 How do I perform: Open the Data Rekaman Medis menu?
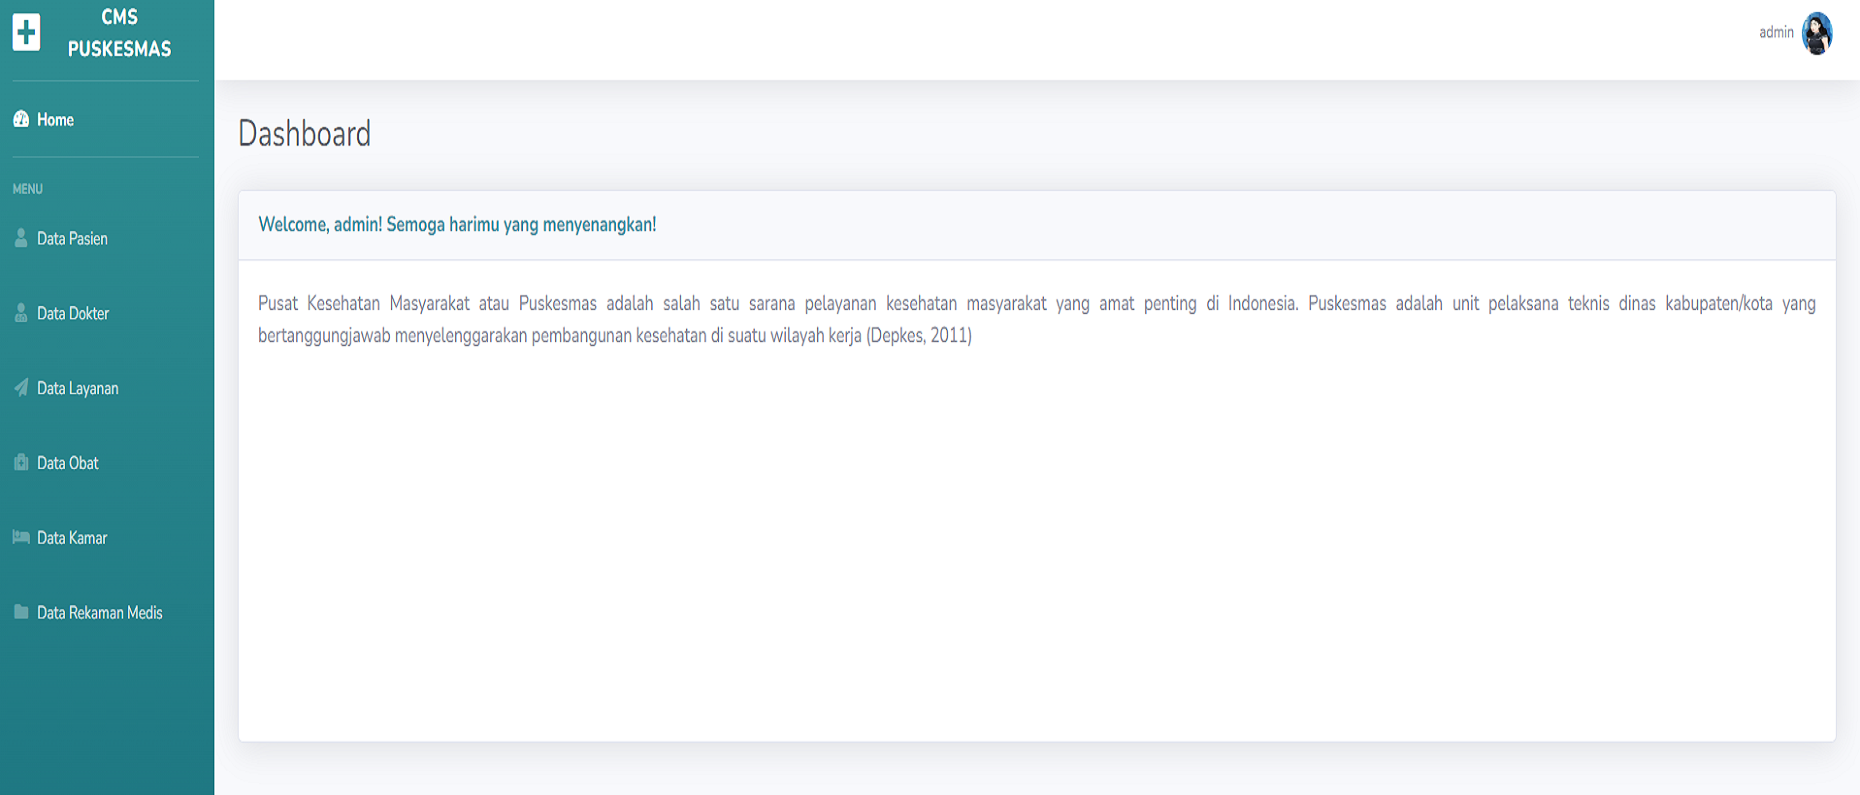click(100, 613)
